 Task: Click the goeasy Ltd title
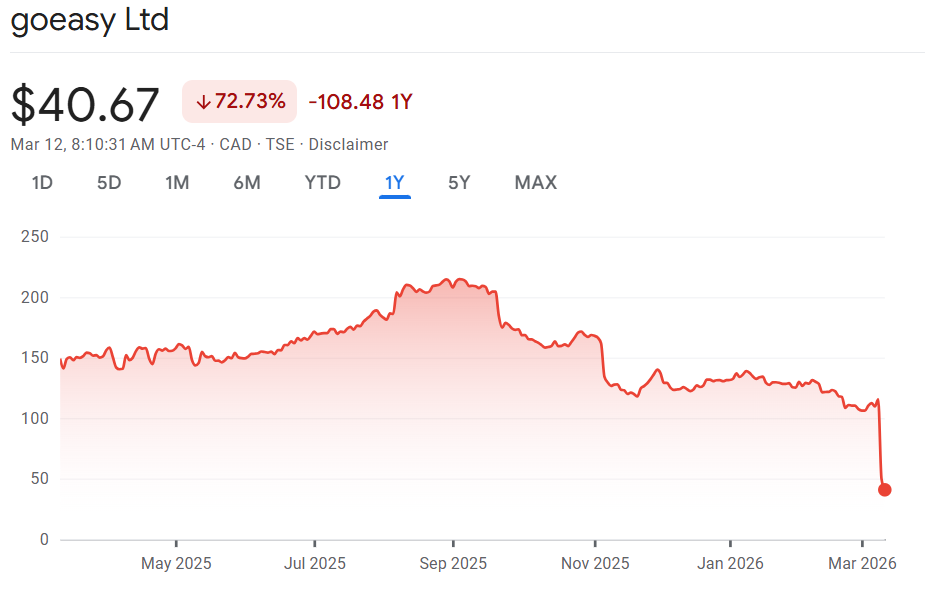[90, 21]
